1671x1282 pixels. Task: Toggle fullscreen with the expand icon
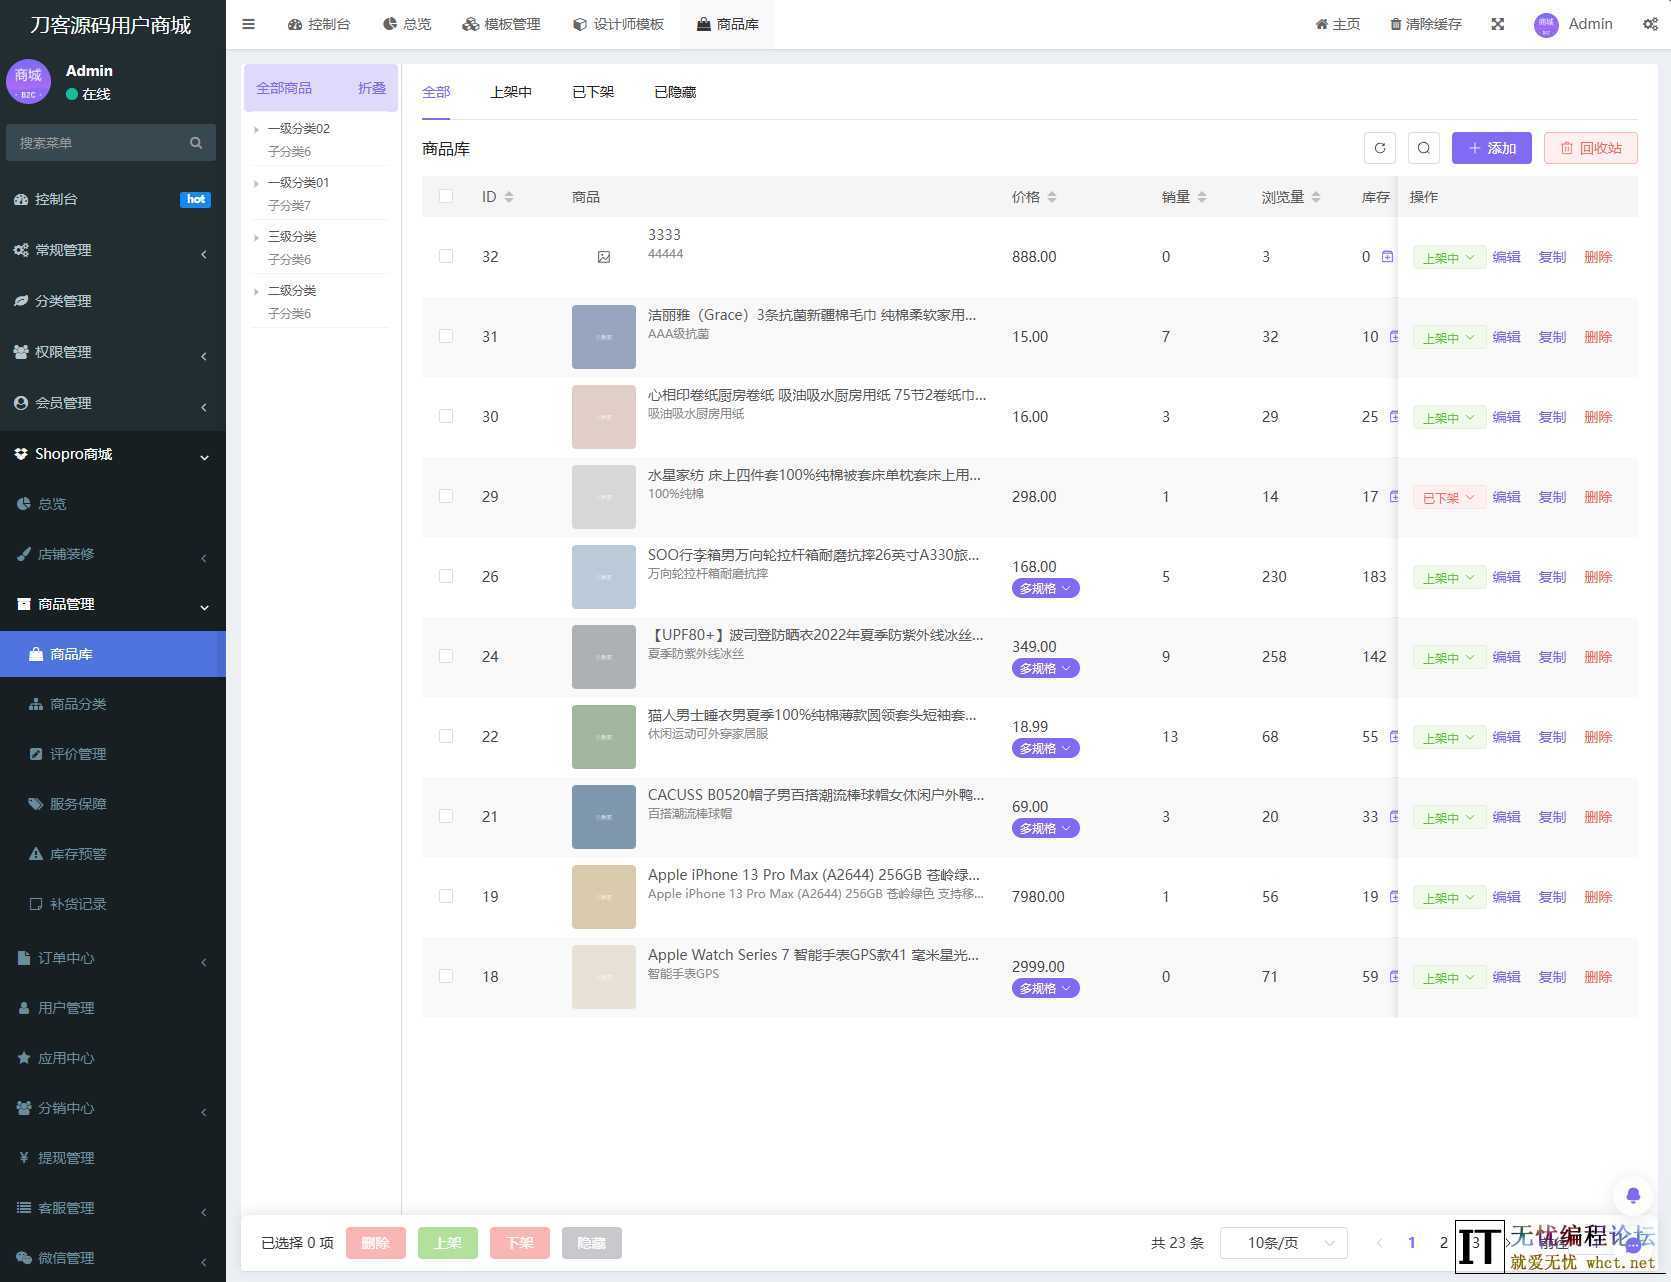1497,23
